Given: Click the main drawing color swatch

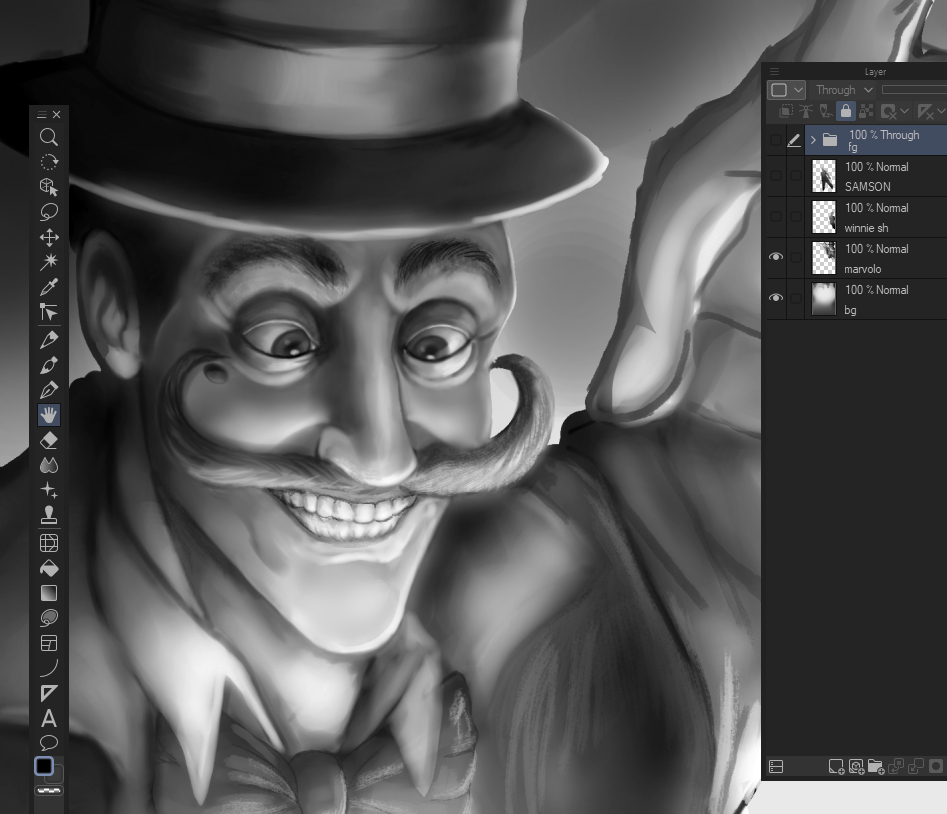Looking at the screenshot, I should tap(44, 766).
